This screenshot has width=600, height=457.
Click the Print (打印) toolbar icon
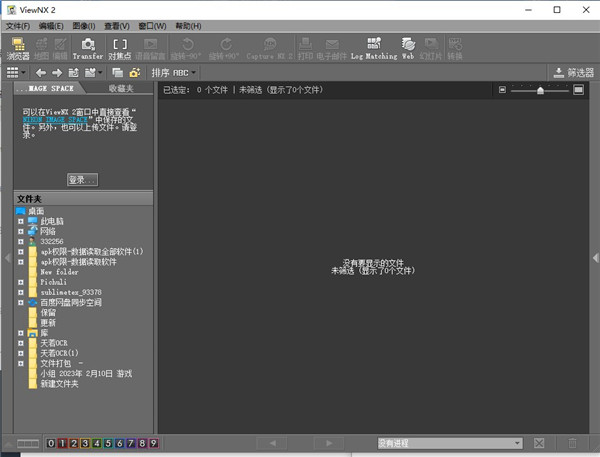click(x=305, y=49)
